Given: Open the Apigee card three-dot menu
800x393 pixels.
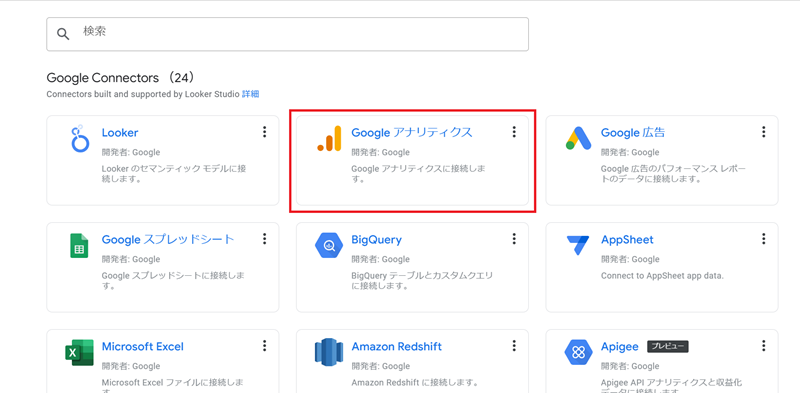Looking at the screenshot, I should point(763,346).
